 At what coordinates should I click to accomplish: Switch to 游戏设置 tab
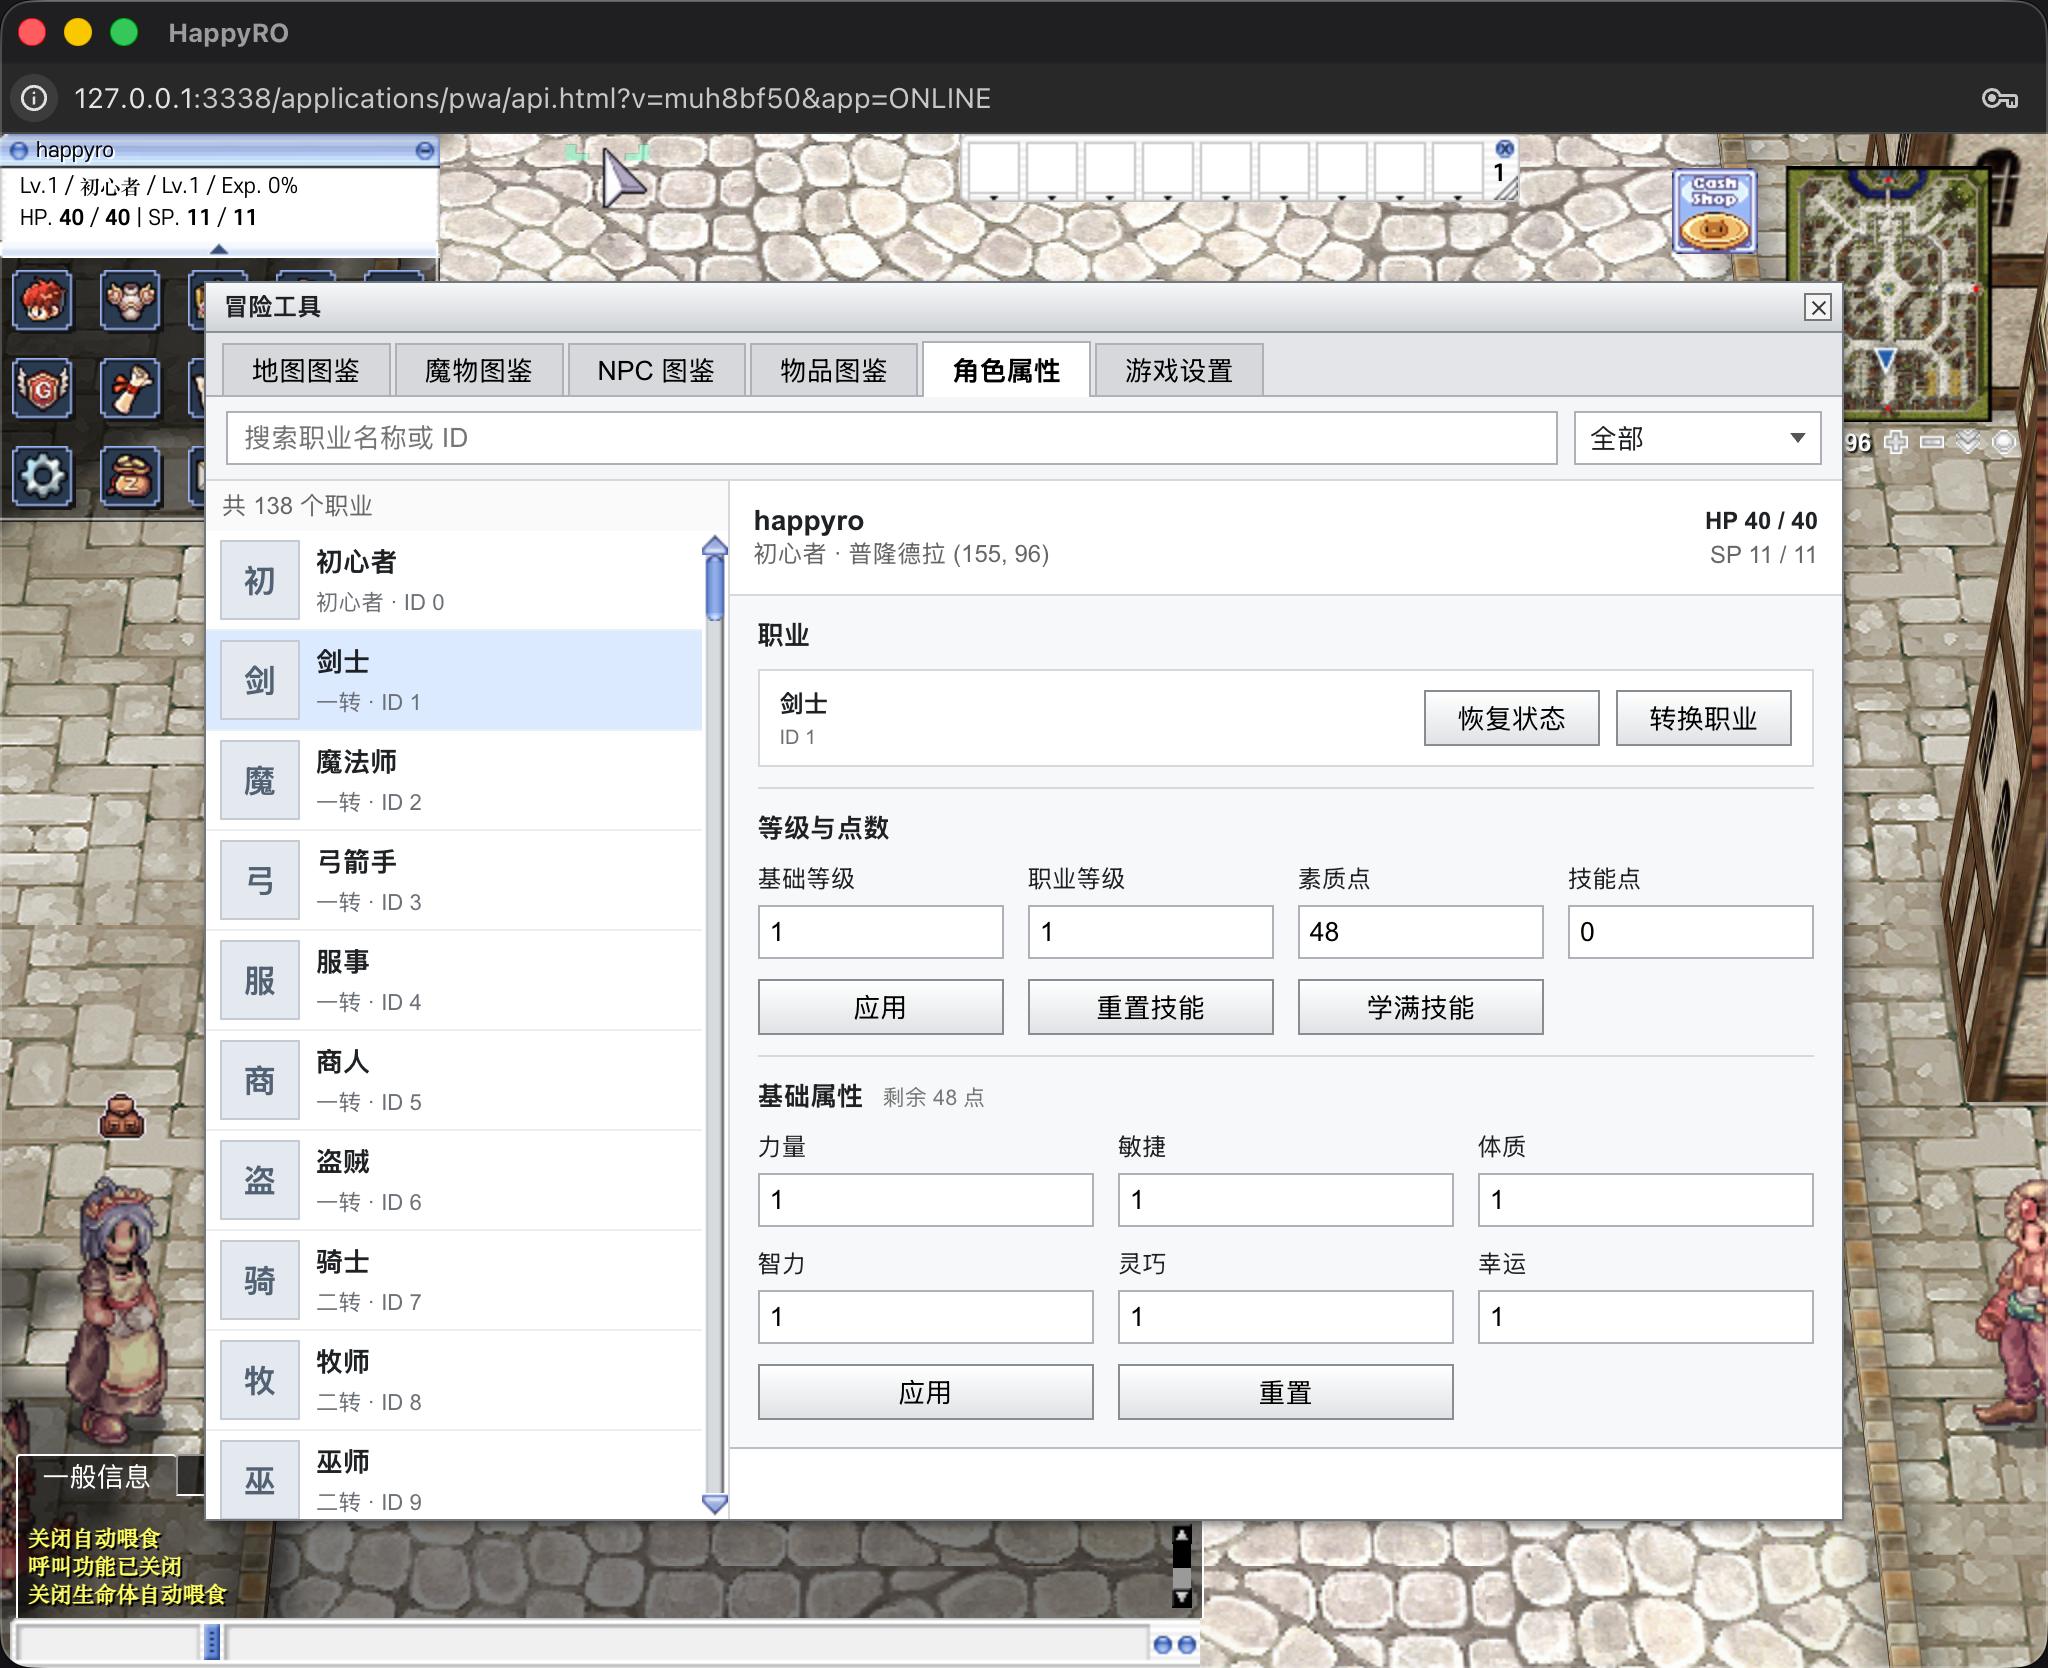[x=1179, y=370]
